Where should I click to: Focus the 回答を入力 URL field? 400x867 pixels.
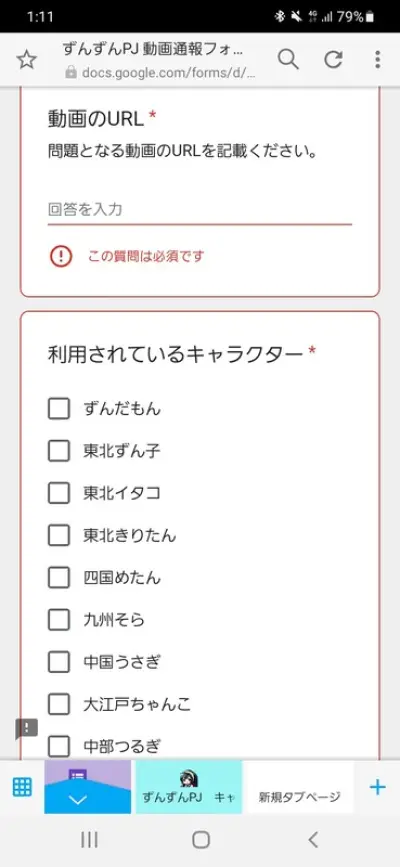click(x=200, y=210)
